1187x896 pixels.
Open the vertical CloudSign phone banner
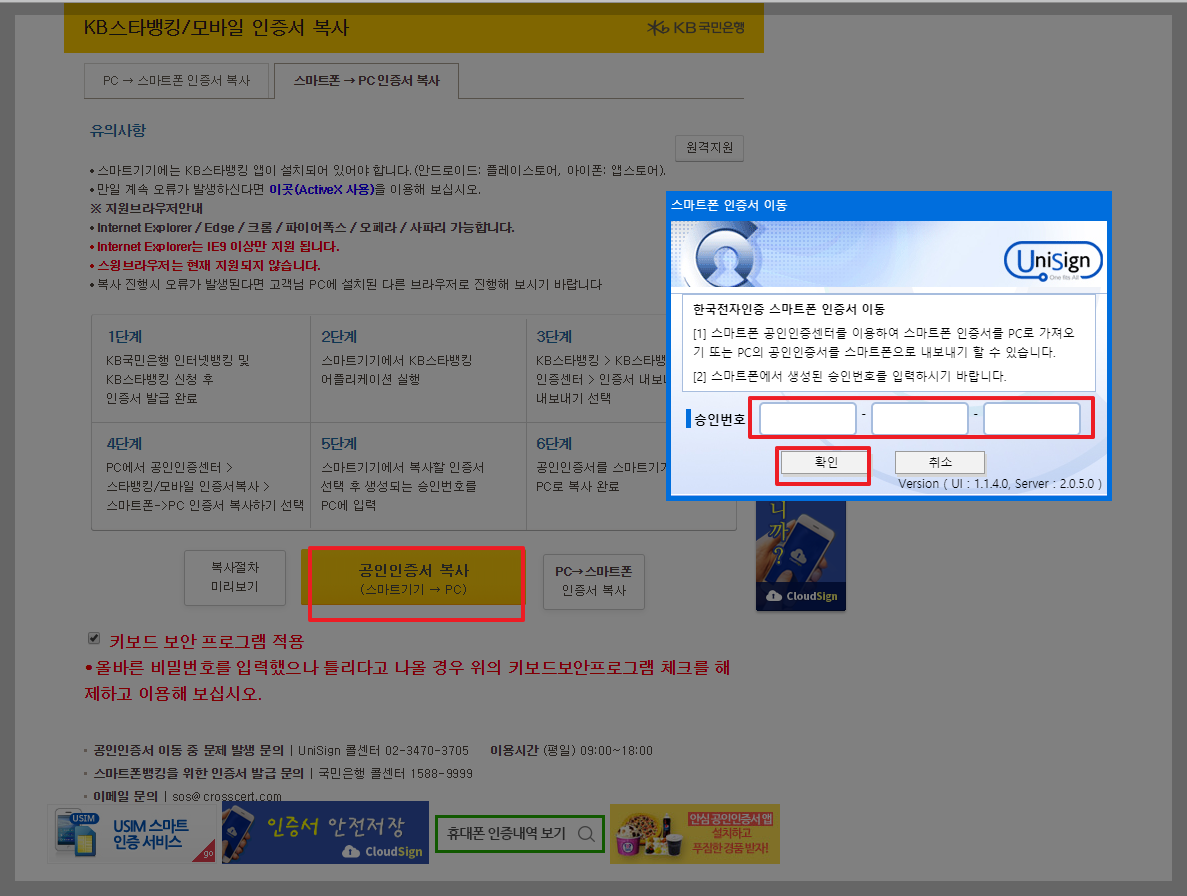[x=801, y=555]
